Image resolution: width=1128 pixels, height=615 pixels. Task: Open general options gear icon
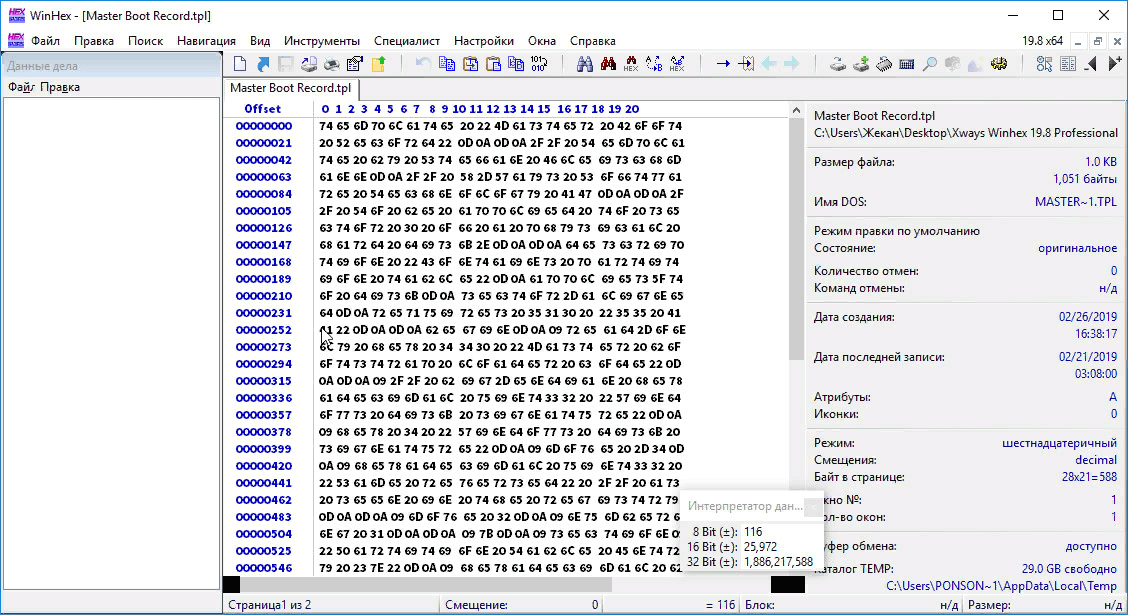click(998, 64)
